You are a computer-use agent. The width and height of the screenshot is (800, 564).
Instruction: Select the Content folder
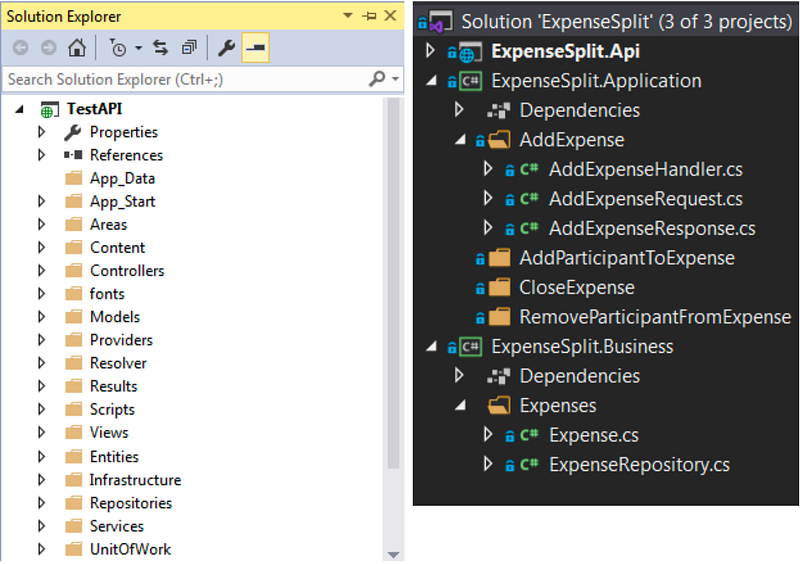point(117,248)
